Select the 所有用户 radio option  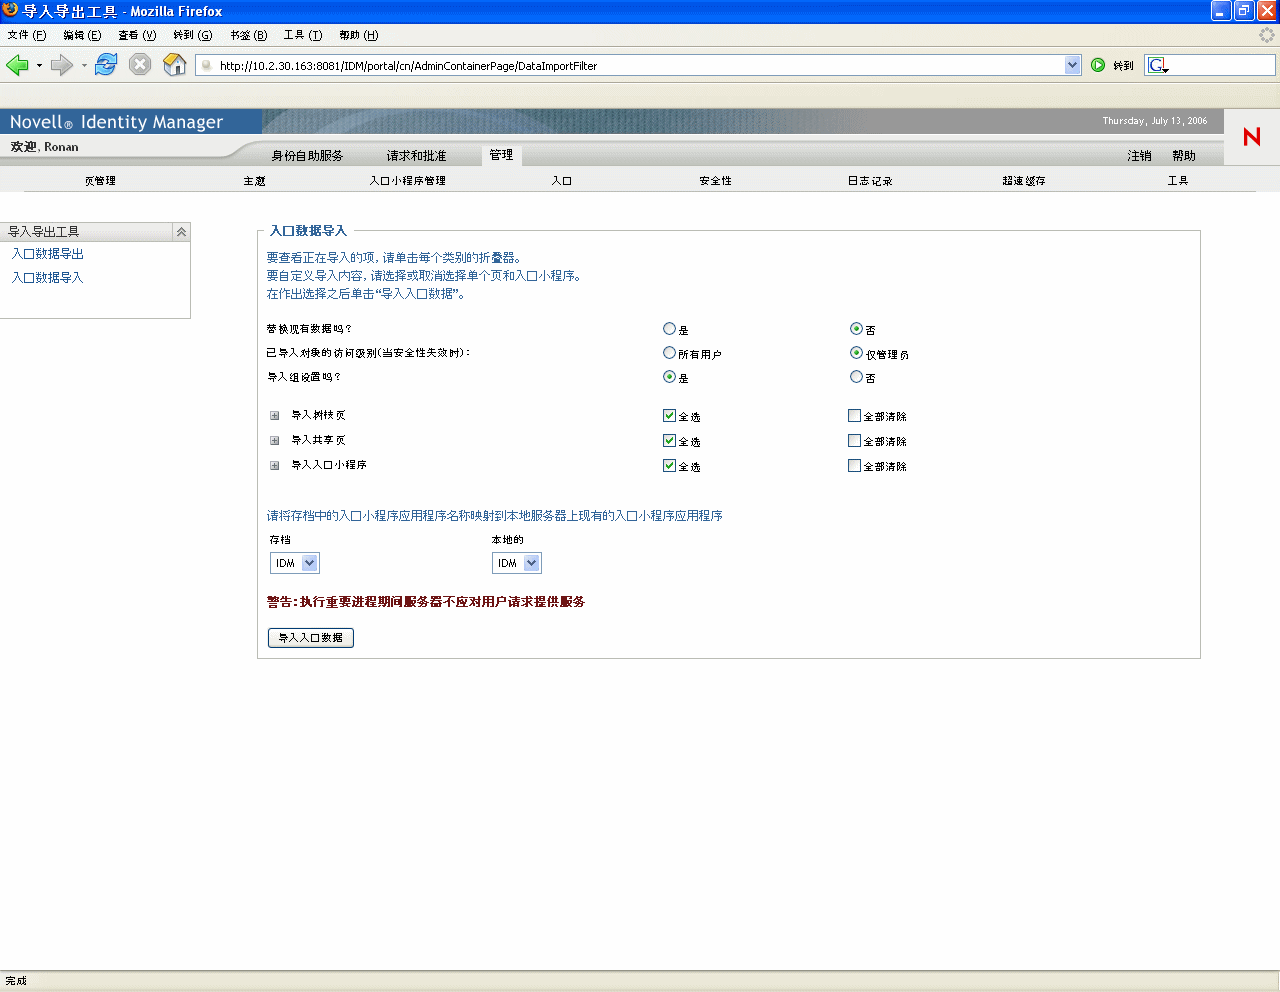click(669, 352)
